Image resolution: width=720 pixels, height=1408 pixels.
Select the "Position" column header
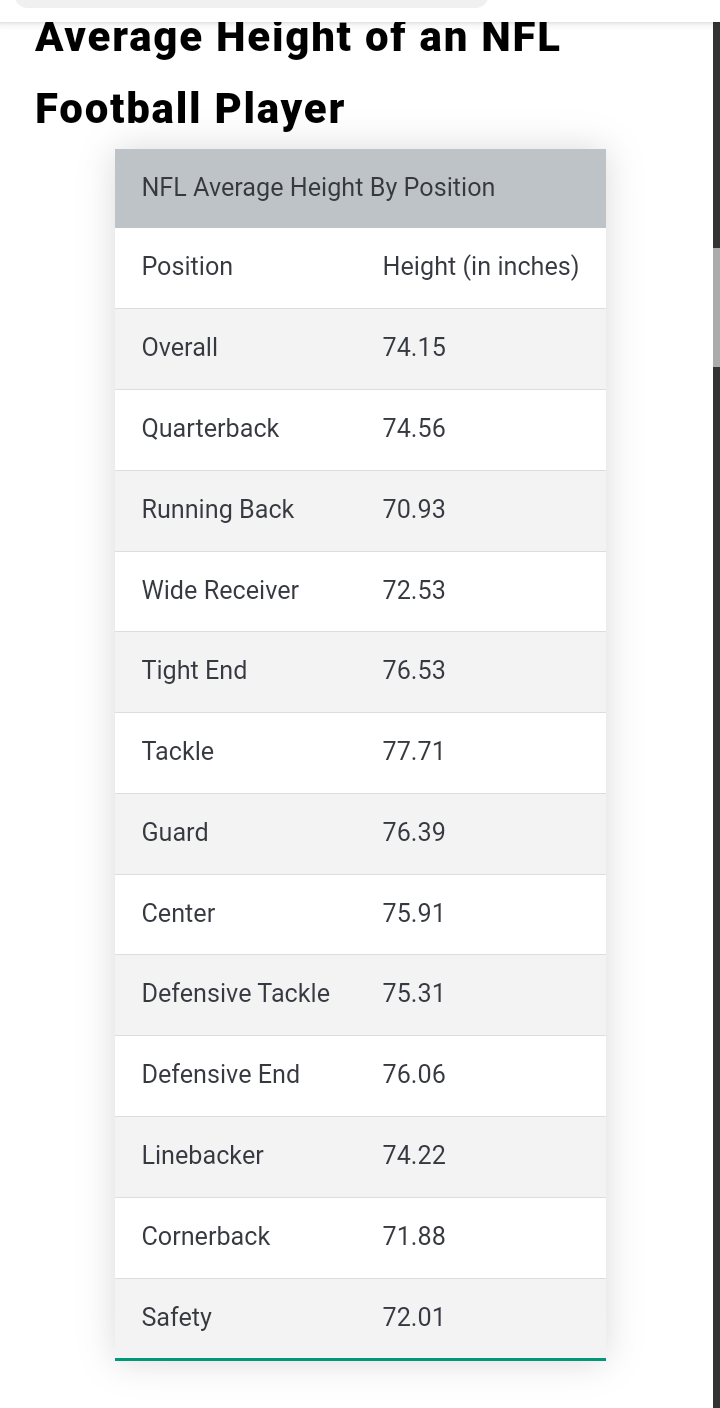pyautogui.click(x=187, y=267)
